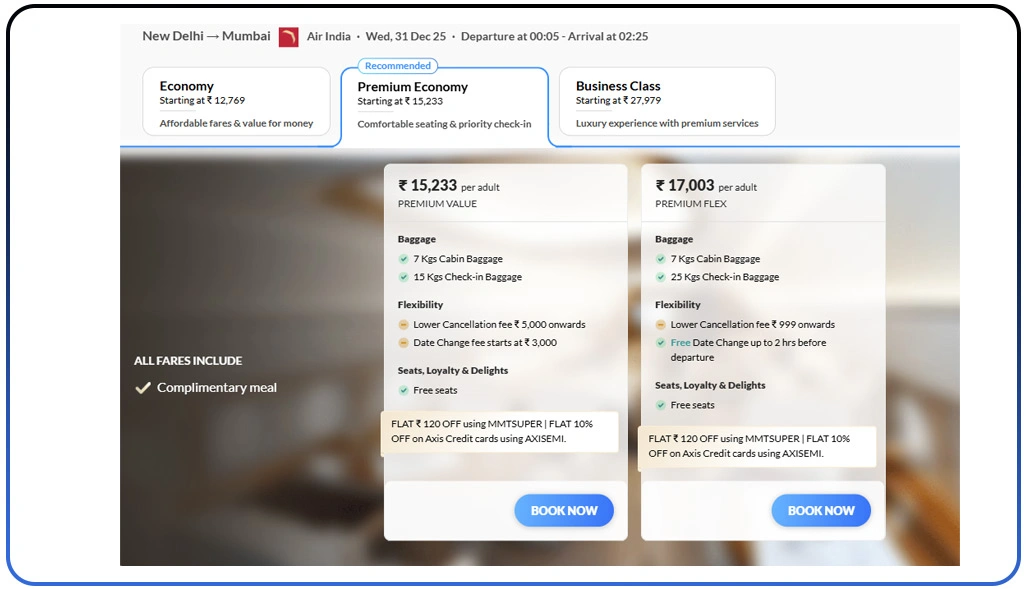Click orange icon beside cancellation fee ₹5,000
The height and width of the screenshot is (589, 1026).
pyautogui.click(x=404, y=325)
